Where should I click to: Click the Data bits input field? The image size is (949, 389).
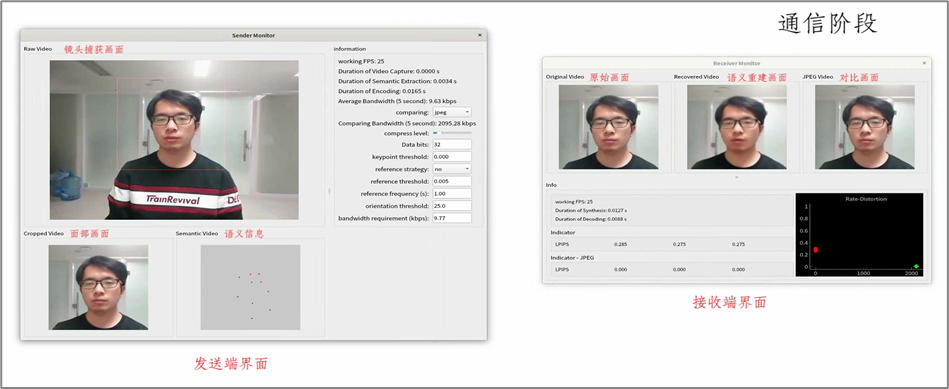(x=452, y=145)
